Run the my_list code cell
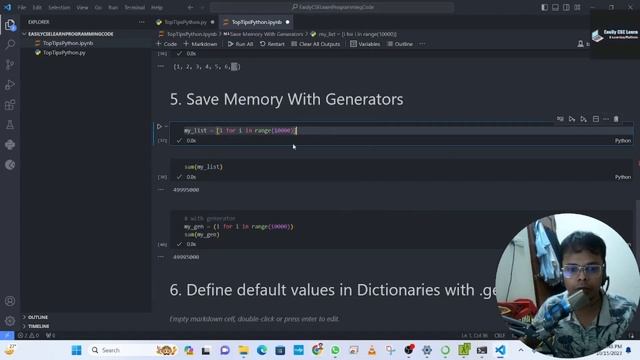 (159, 127)
